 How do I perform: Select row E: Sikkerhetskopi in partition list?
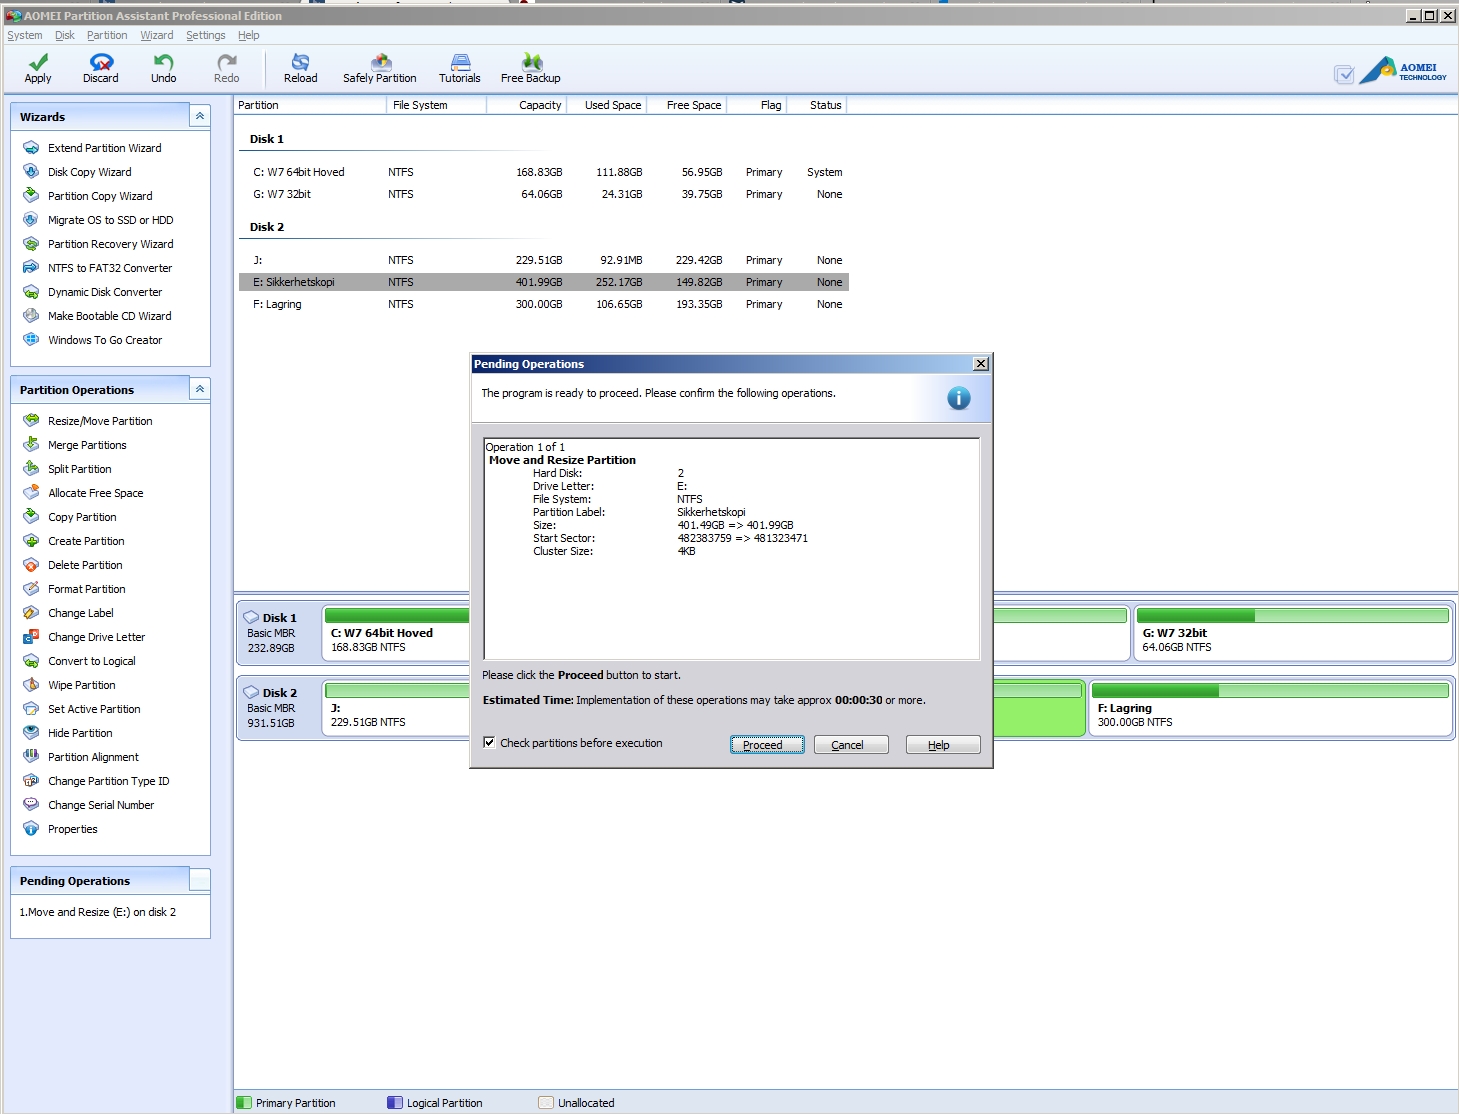pos(544,282)
